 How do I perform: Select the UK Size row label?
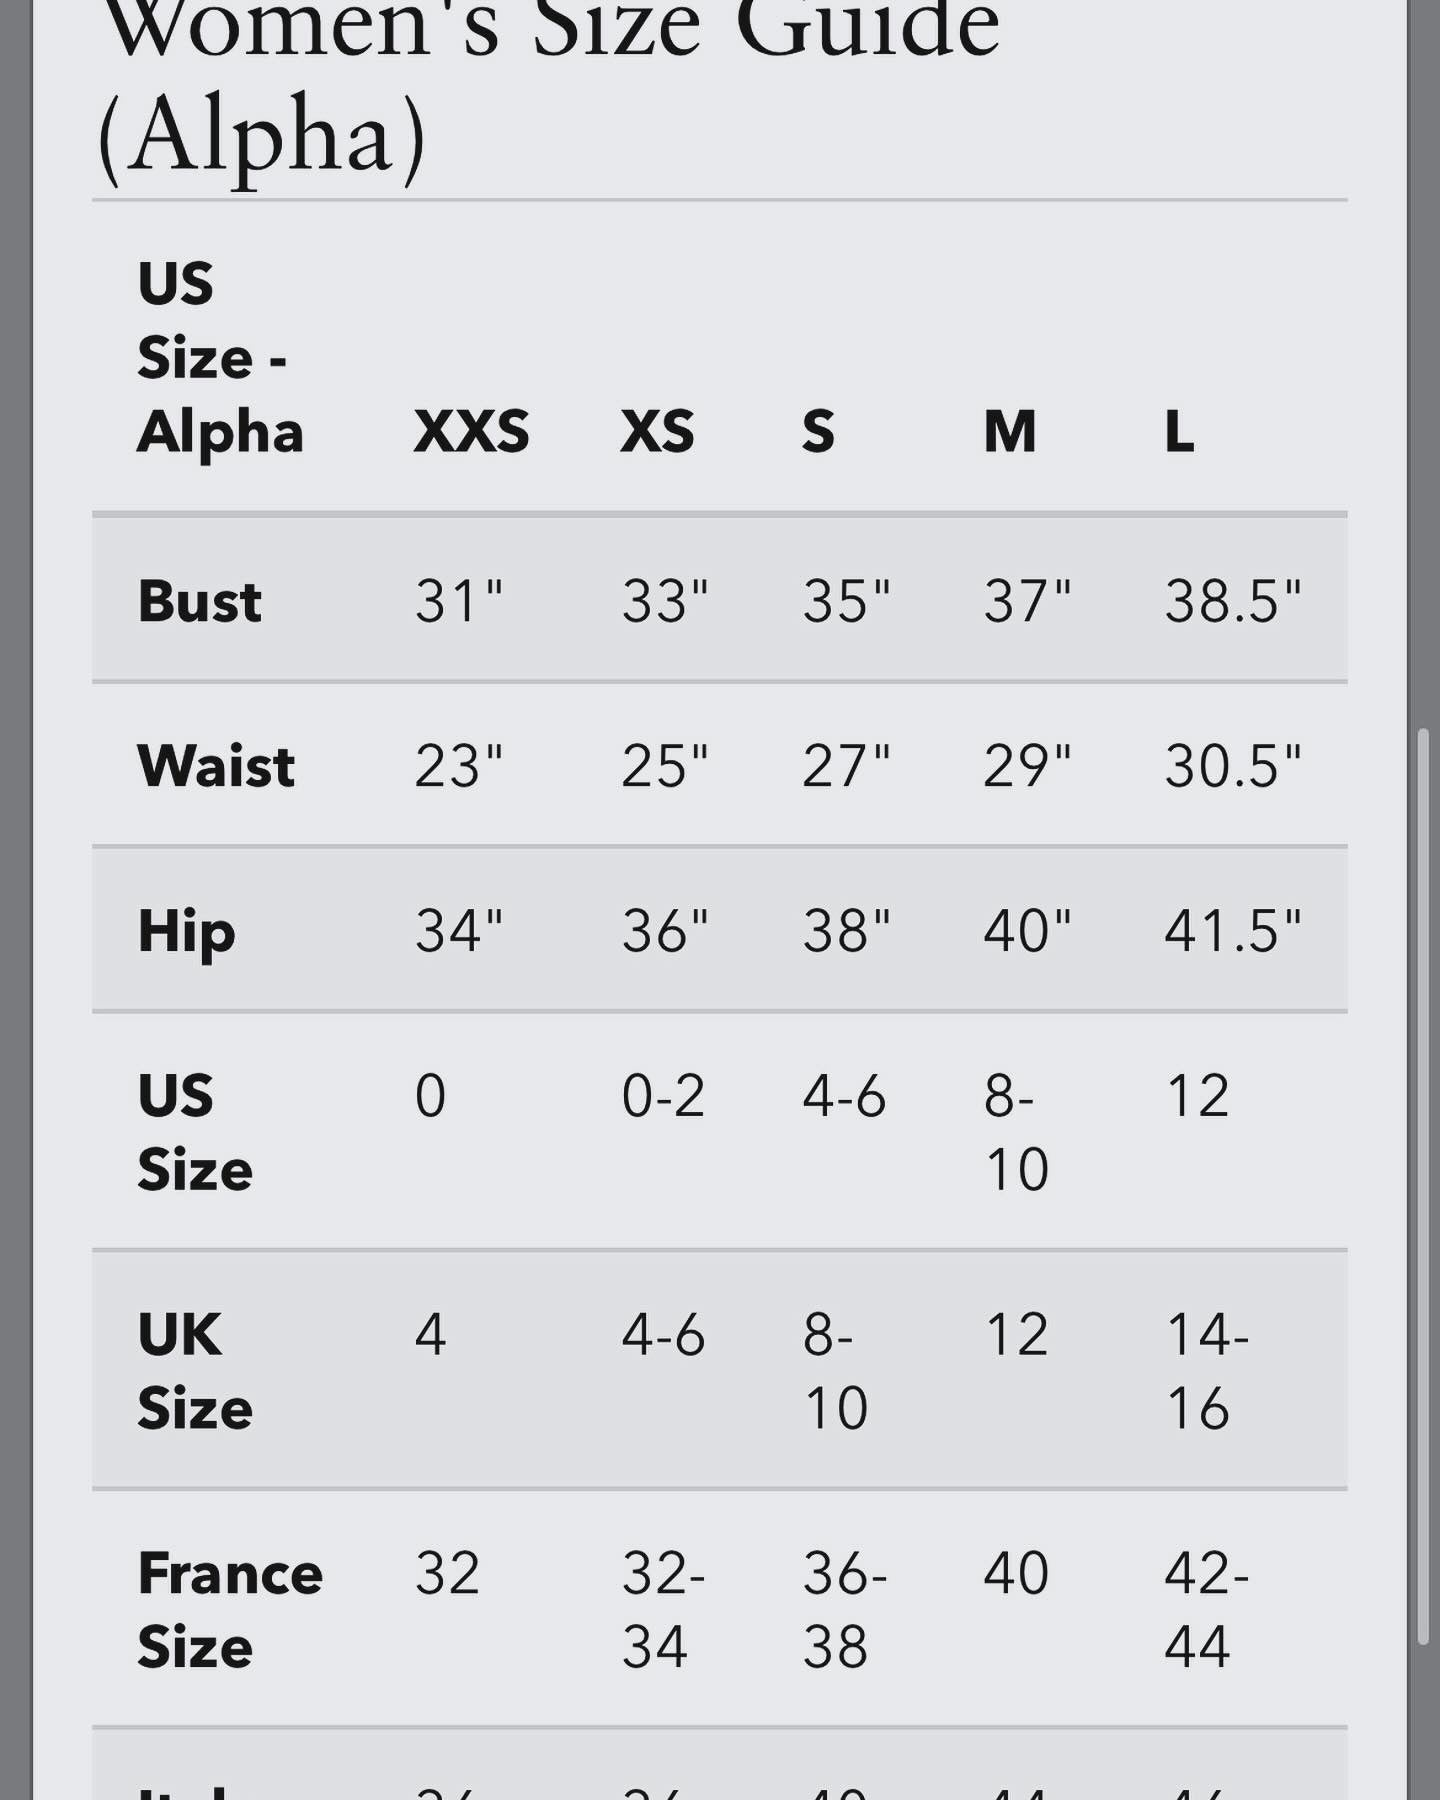pos(195,1371)
